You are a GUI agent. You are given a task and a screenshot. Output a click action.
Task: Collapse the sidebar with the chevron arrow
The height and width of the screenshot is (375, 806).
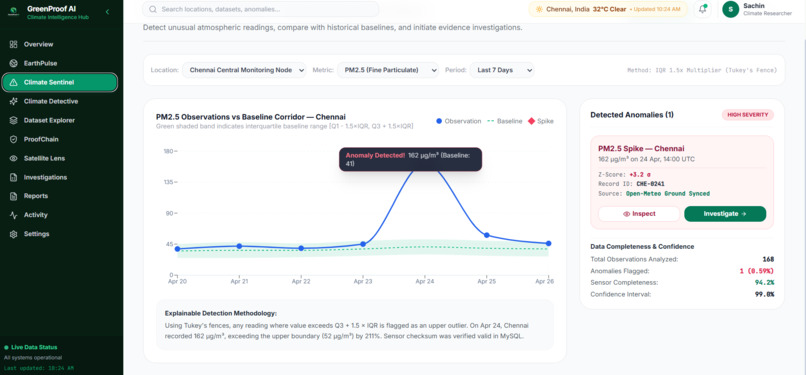point(107,12)
